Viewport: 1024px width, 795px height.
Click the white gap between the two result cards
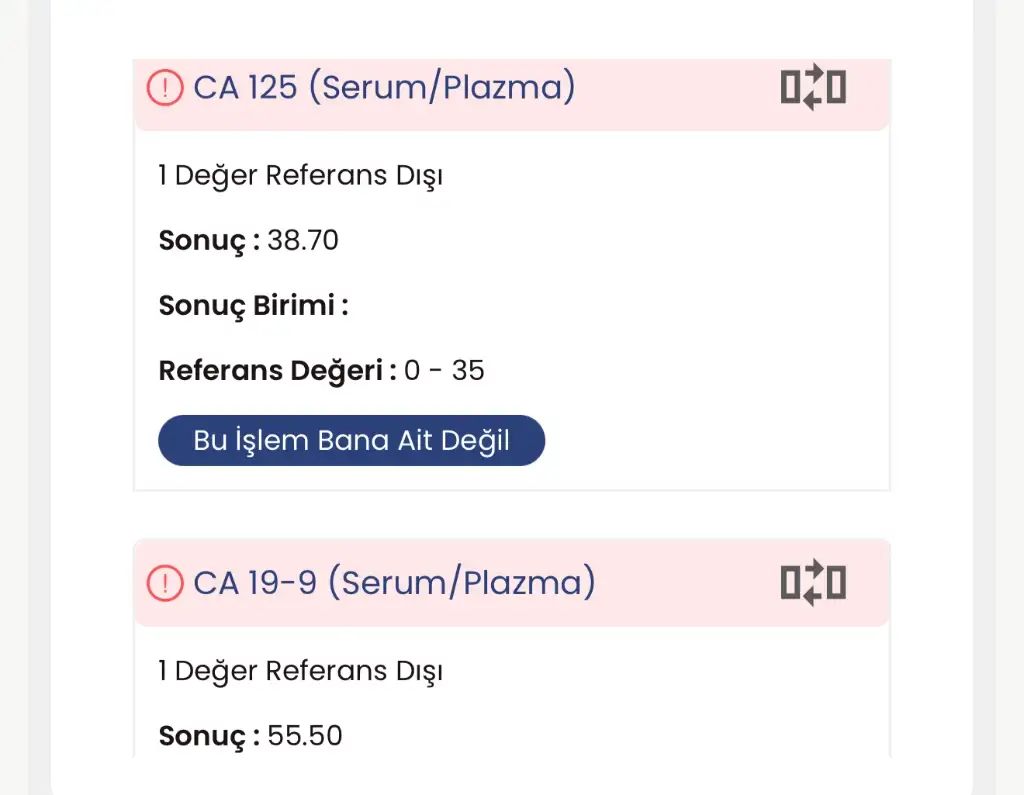(x=510, y=515)
